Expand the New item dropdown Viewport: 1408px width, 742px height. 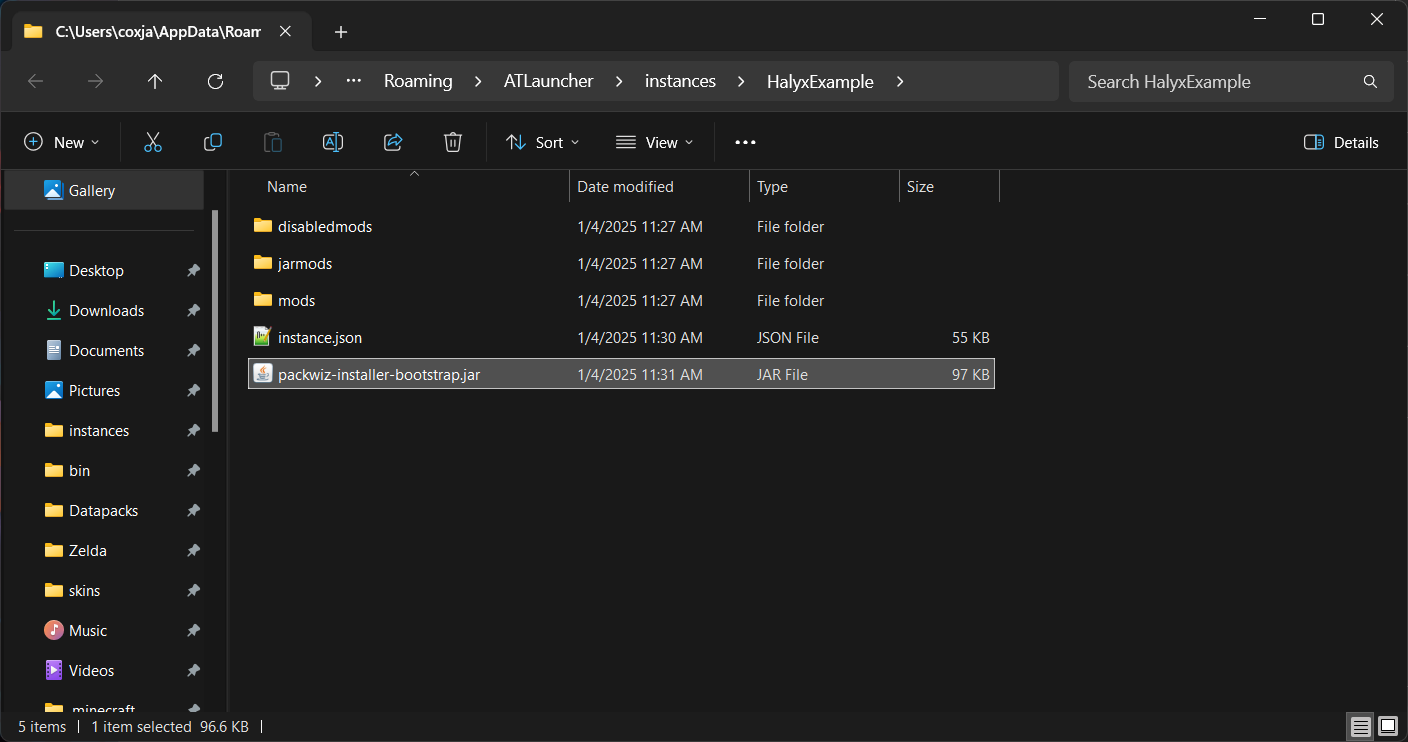click(x=62, y=142)
